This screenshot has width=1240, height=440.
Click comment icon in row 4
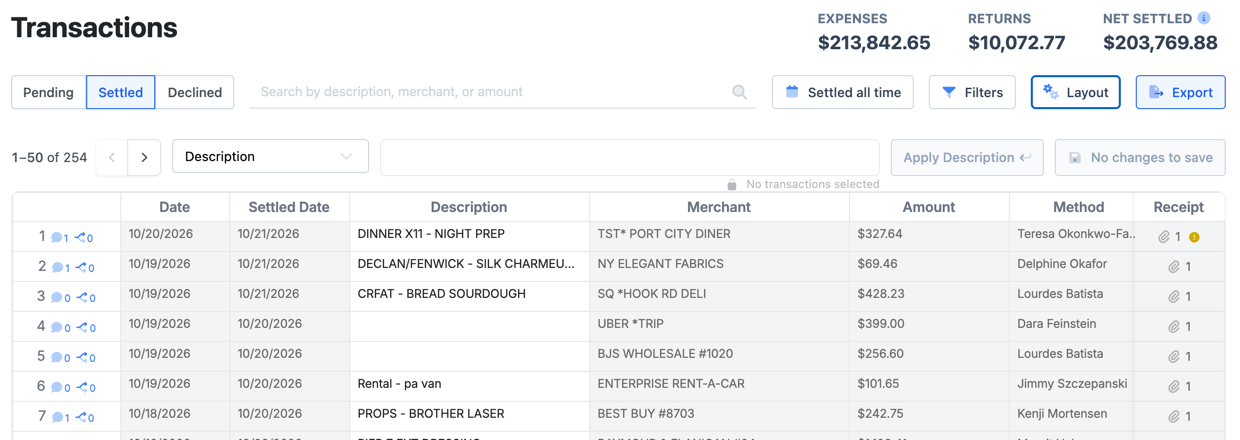57,328
